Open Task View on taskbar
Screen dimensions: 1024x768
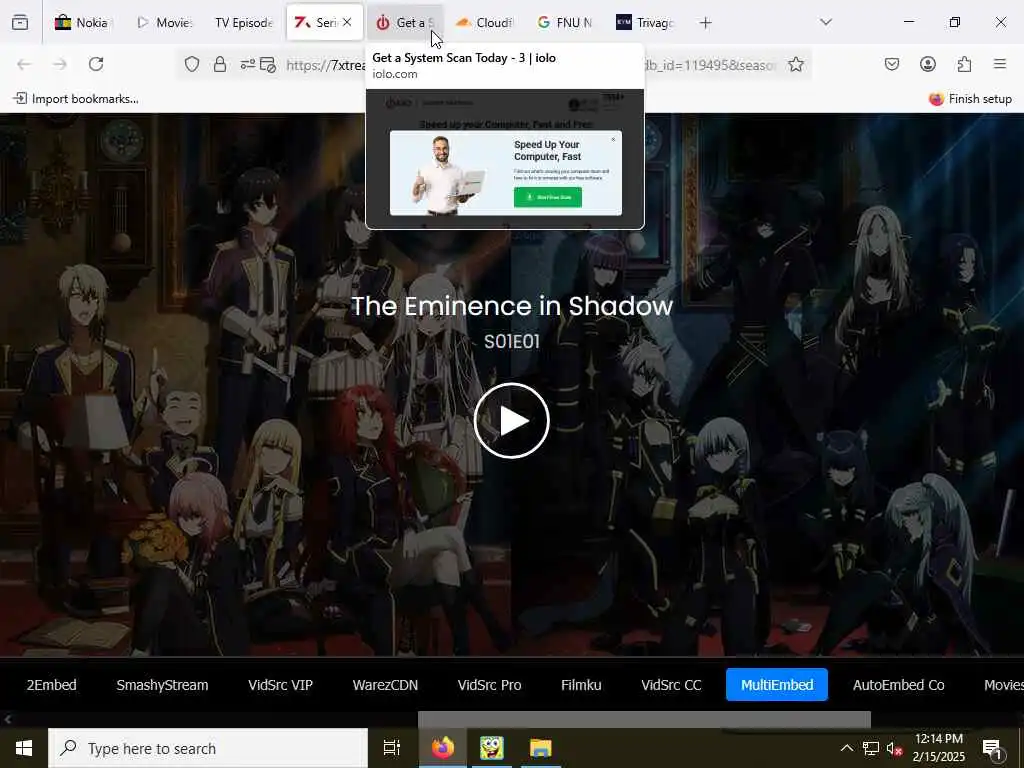(392, 748)
